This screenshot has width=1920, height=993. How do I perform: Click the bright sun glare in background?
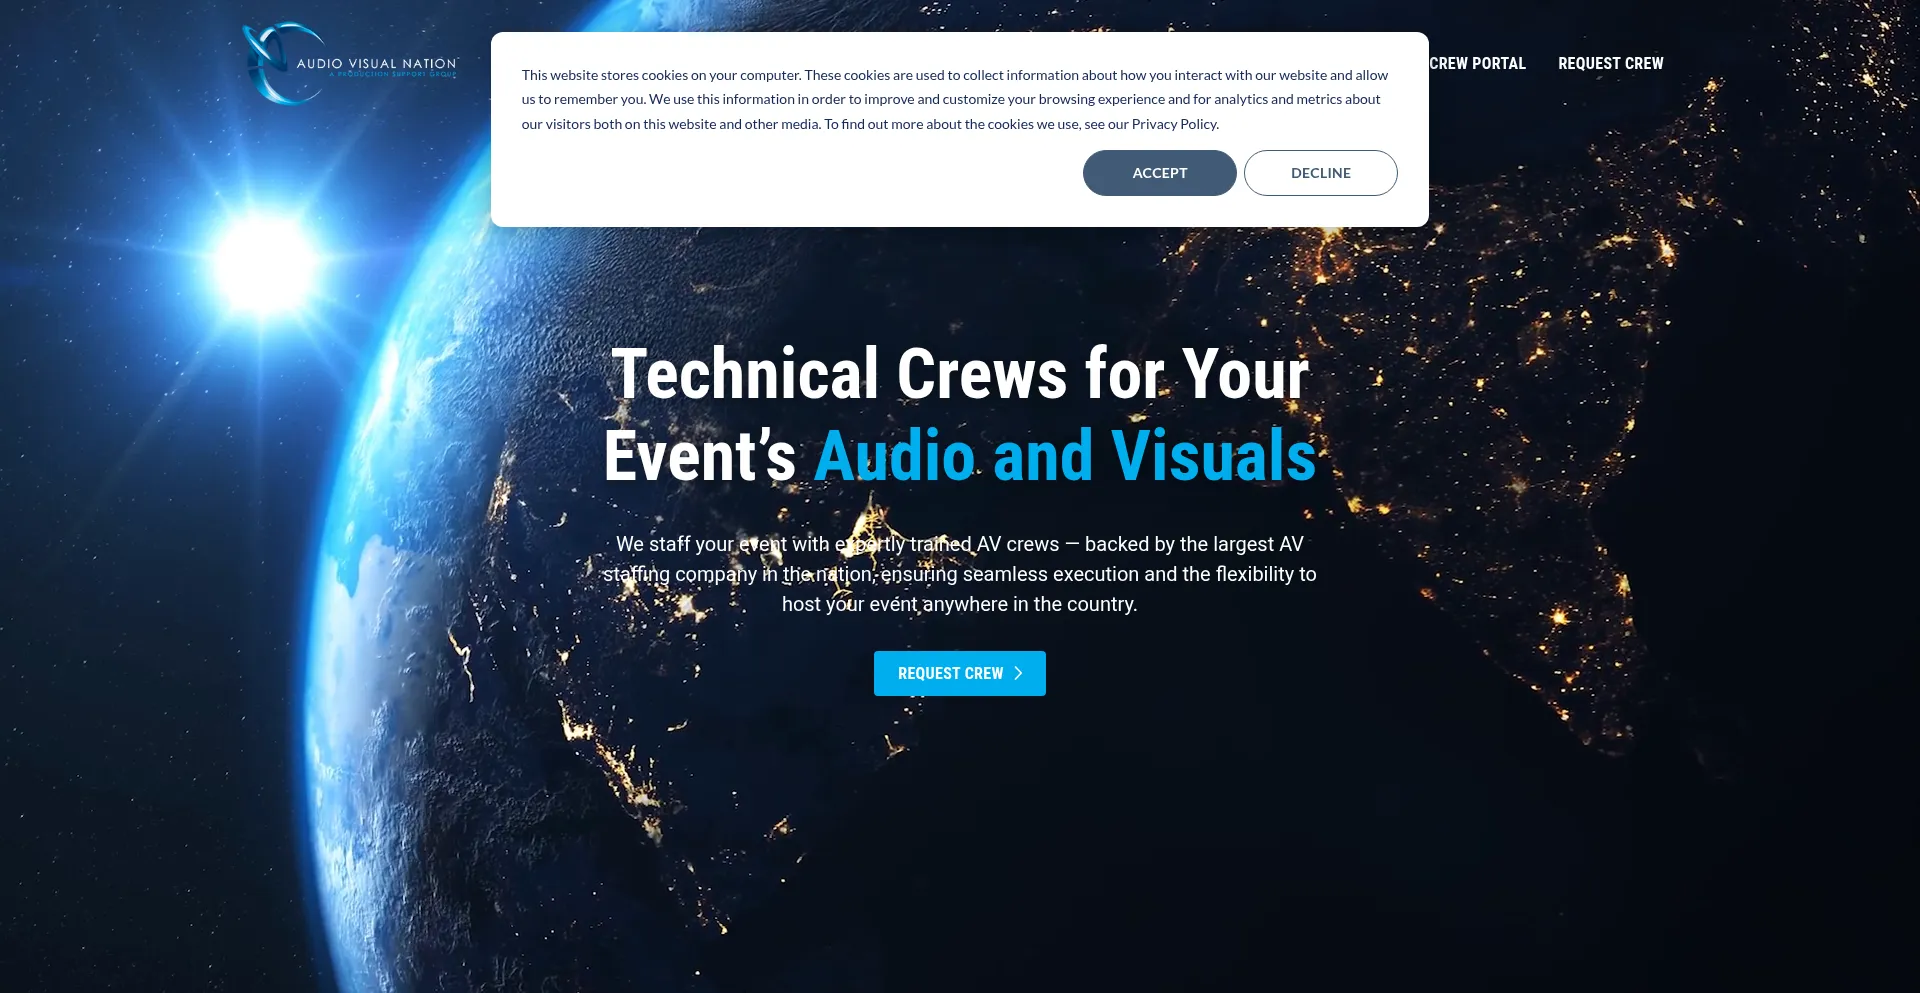(x=264, y=264)
